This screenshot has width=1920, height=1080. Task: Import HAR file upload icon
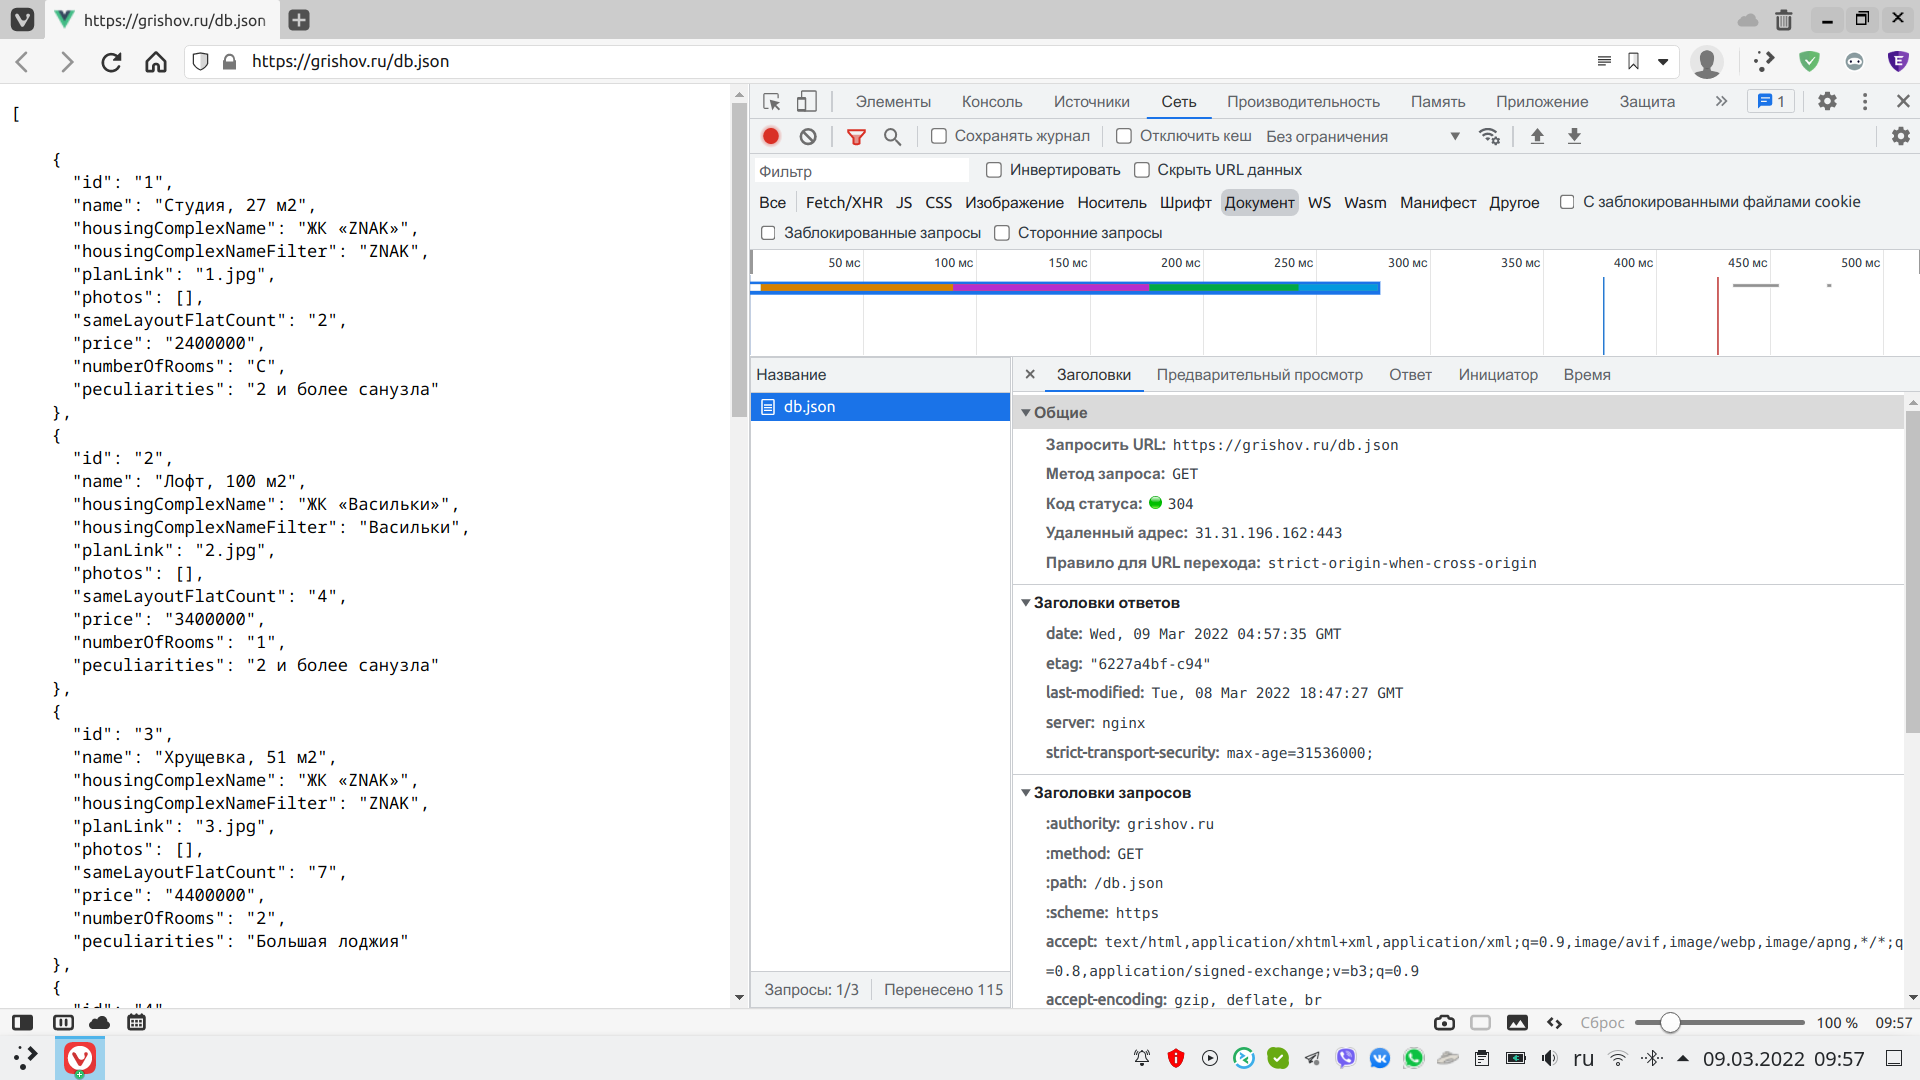coord(1537,136)
